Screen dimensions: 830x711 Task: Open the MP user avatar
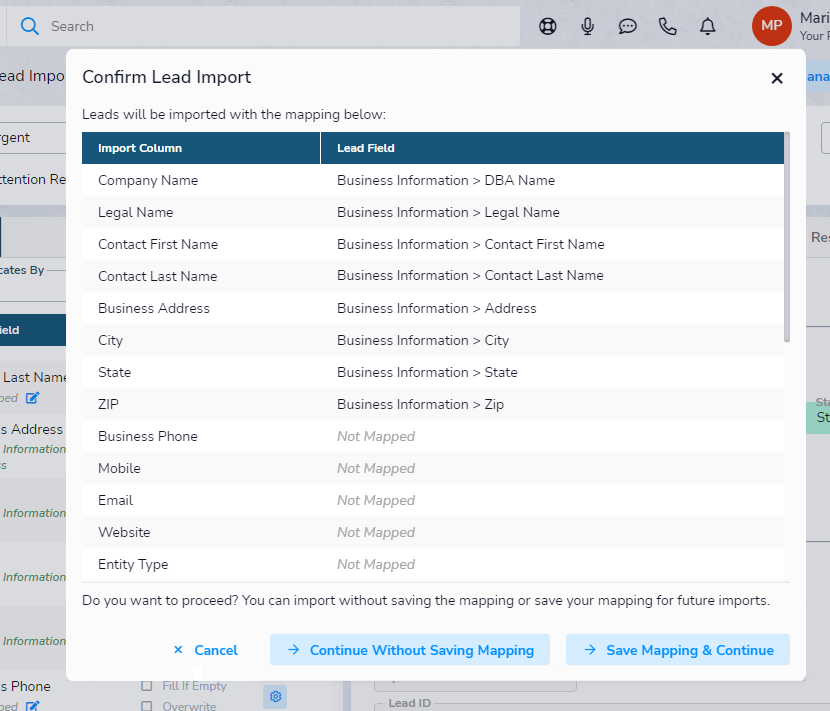(771, 26)
